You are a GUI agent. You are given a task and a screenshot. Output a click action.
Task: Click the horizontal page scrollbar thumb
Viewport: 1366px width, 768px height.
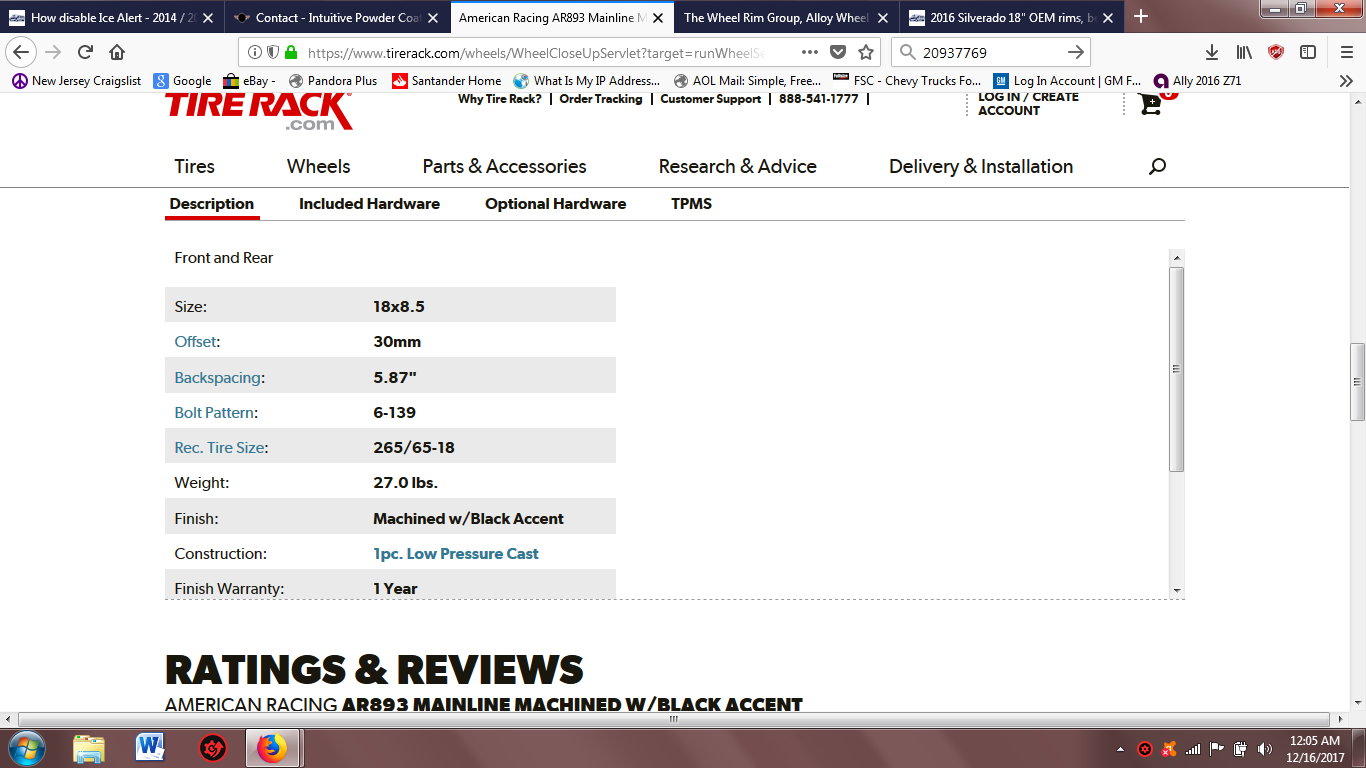pos(674,719)
